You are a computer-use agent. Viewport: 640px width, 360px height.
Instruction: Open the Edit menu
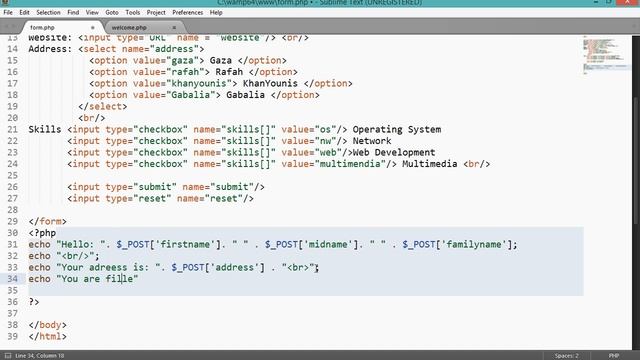[x=24, y=13]
